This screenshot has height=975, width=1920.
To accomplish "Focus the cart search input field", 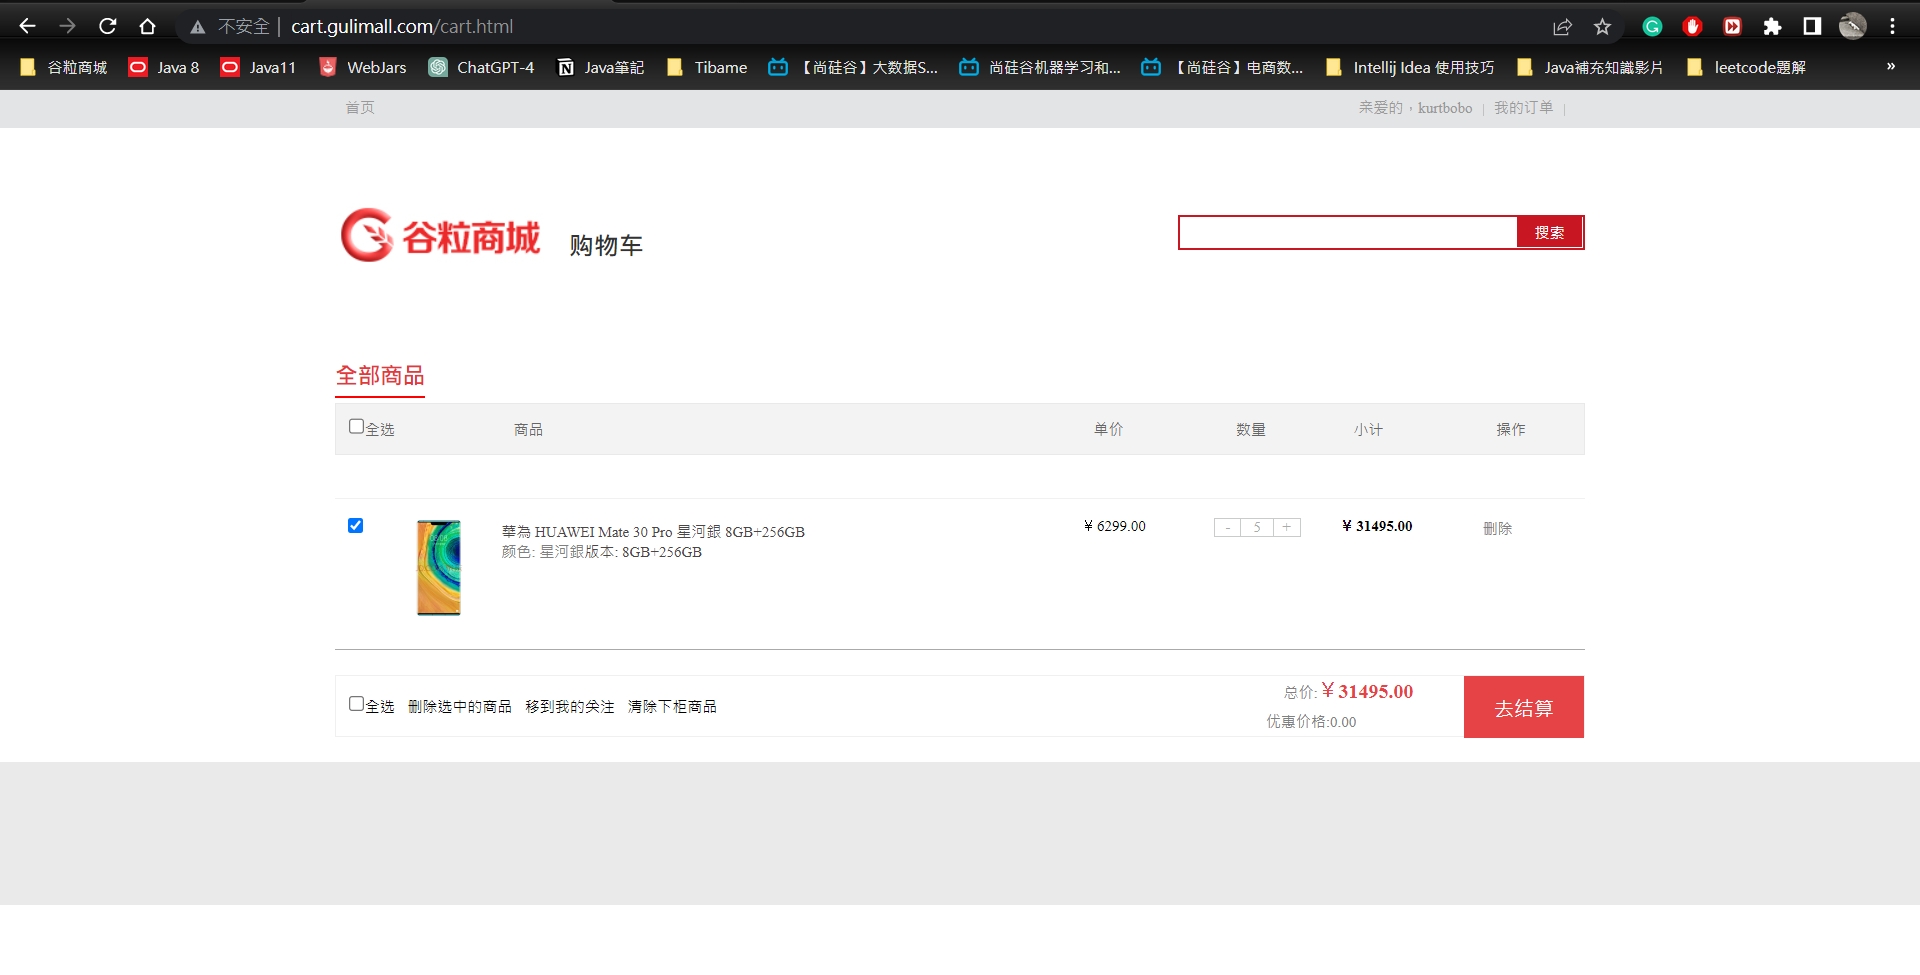I will coord(1348,232).
